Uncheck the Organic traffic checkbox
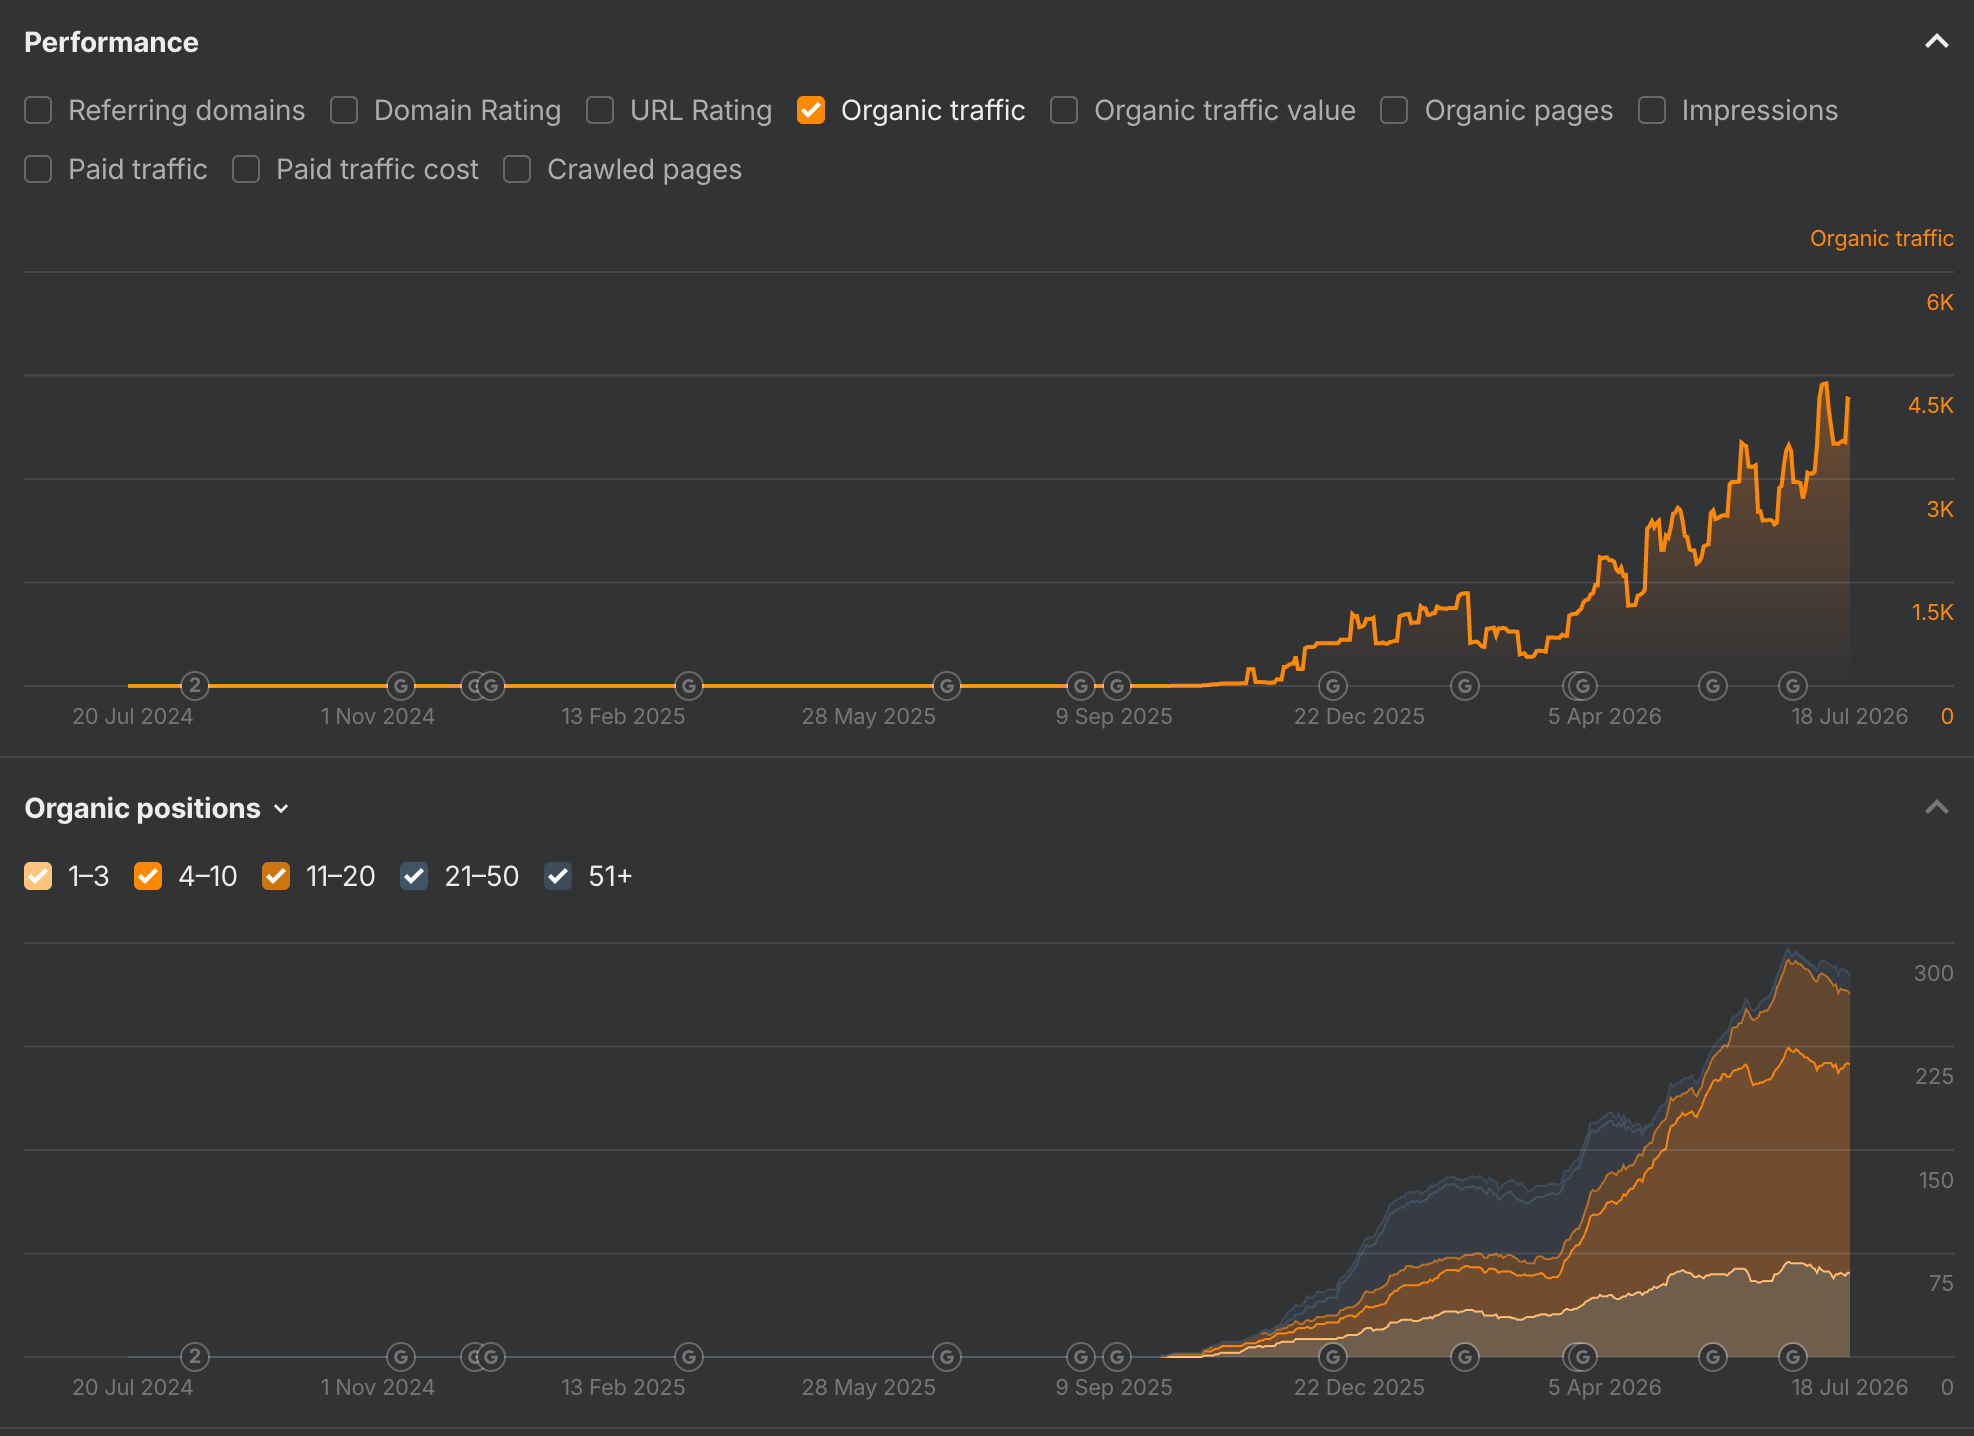Image resolution: width=1974 pixels, height=1436 pixels. [811, 110]
